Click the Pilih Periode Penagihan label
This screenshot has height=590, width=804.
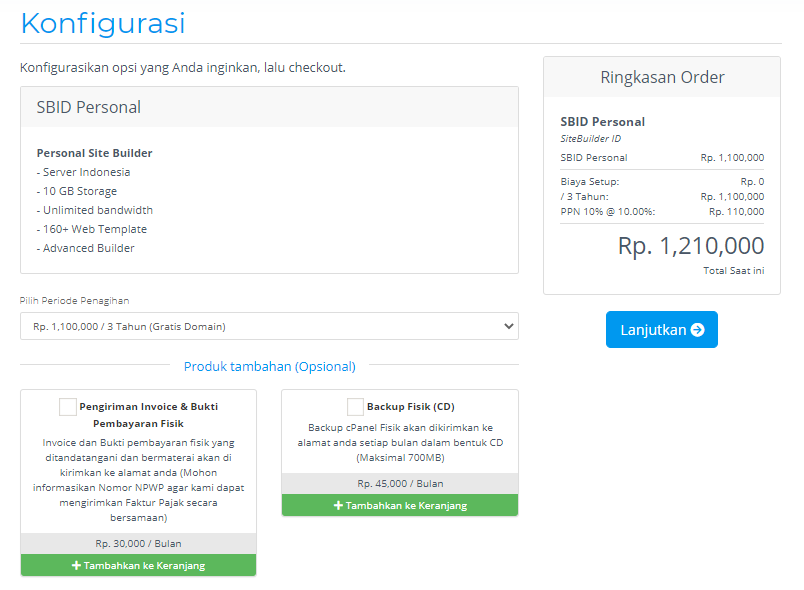(x=75, y=300)
